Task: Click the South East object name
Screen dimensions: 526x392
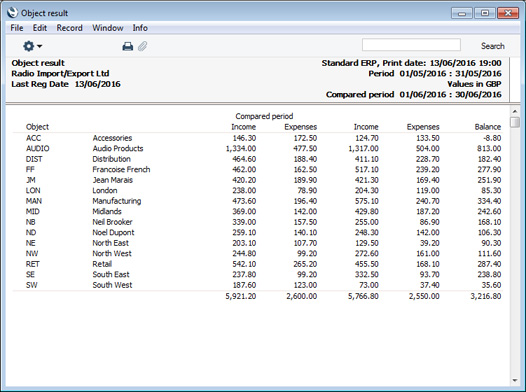Action: (111, 275)
